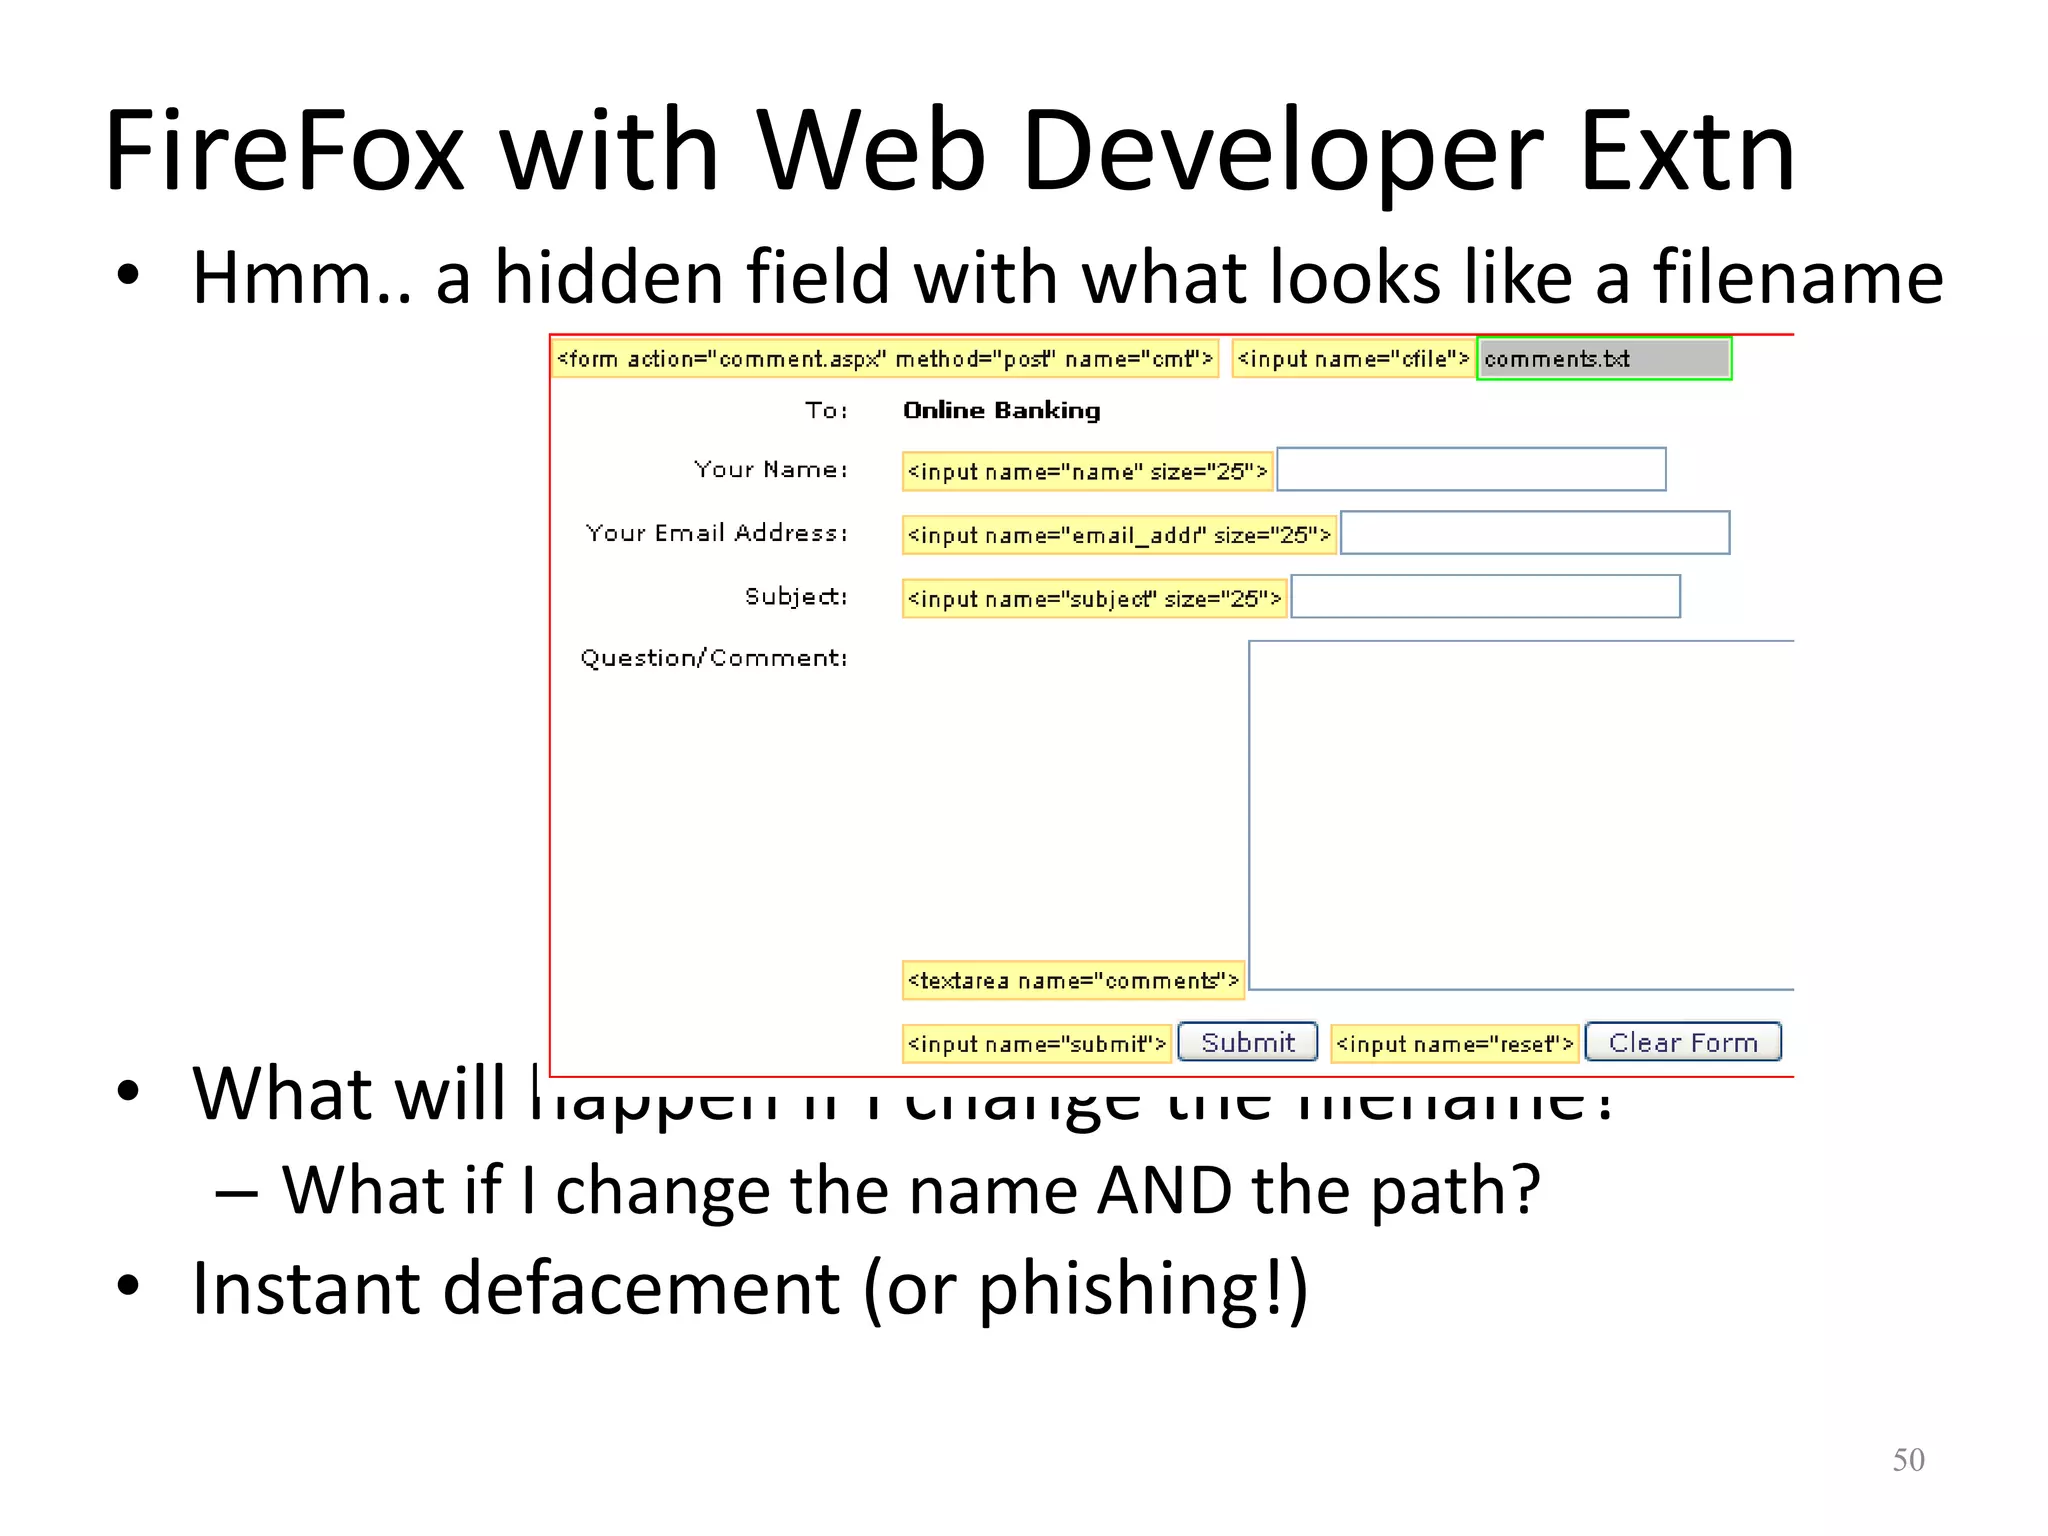Click the Clear Form button
The image size is (2048, 1536).
click(1682, 1042)
